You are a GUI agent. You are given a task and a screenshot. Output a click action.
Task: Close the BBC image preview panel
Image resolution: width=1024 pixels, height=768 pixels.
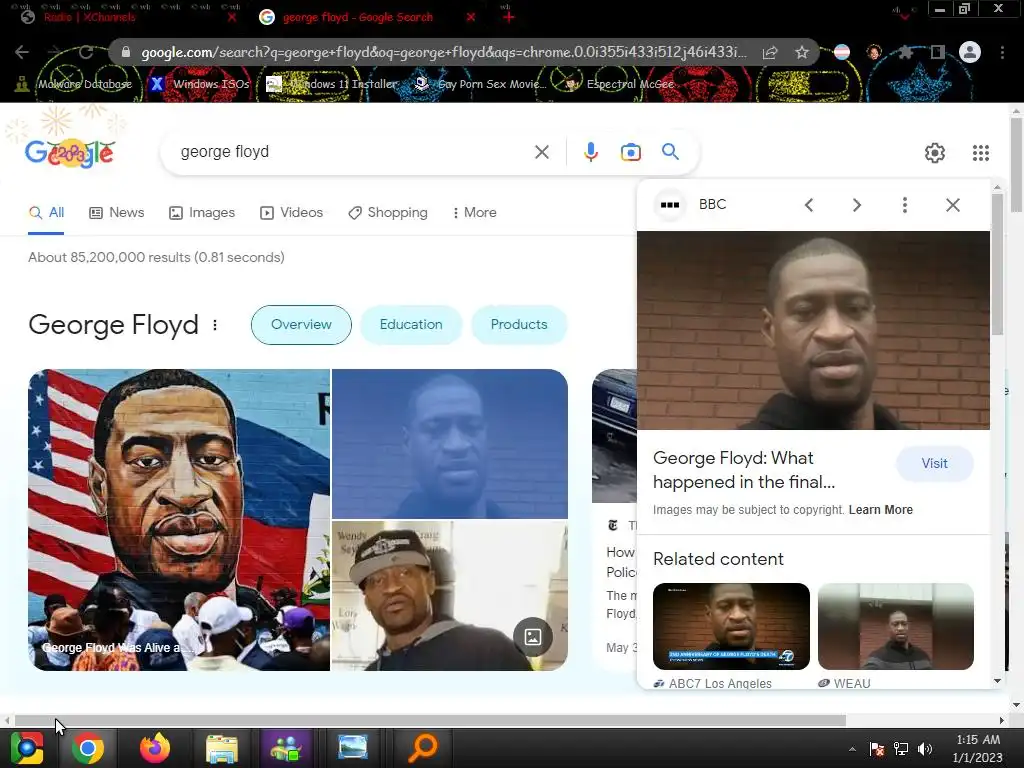point(953,205)
